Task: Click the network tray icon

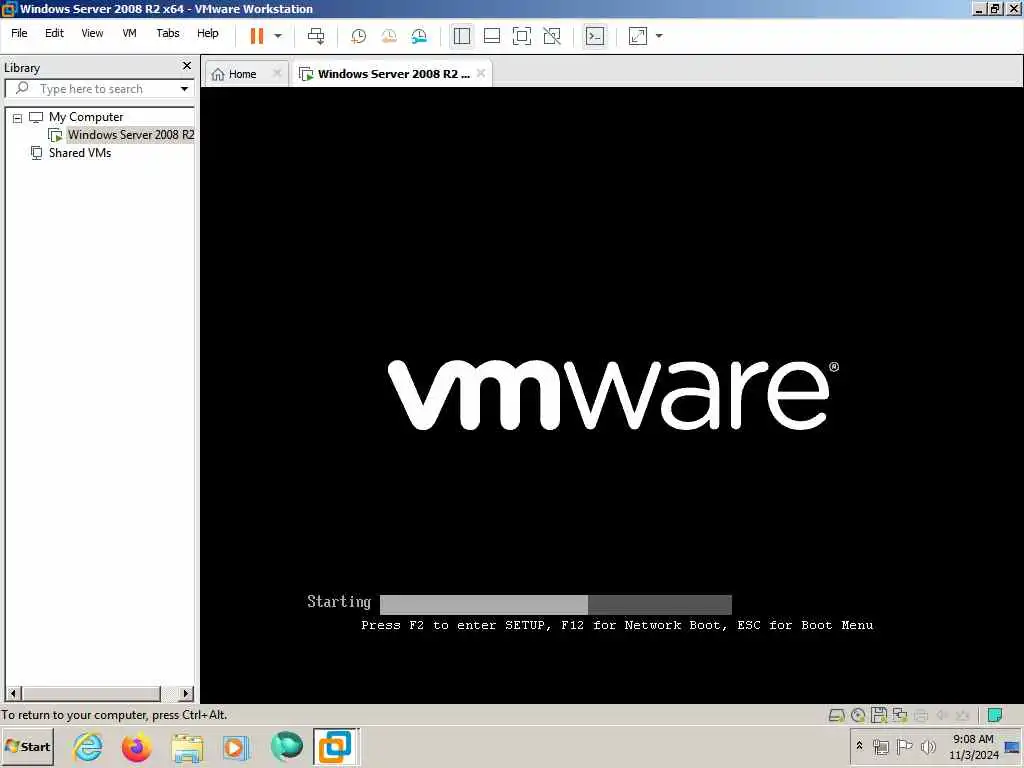Action: click(x=881, y=746)
